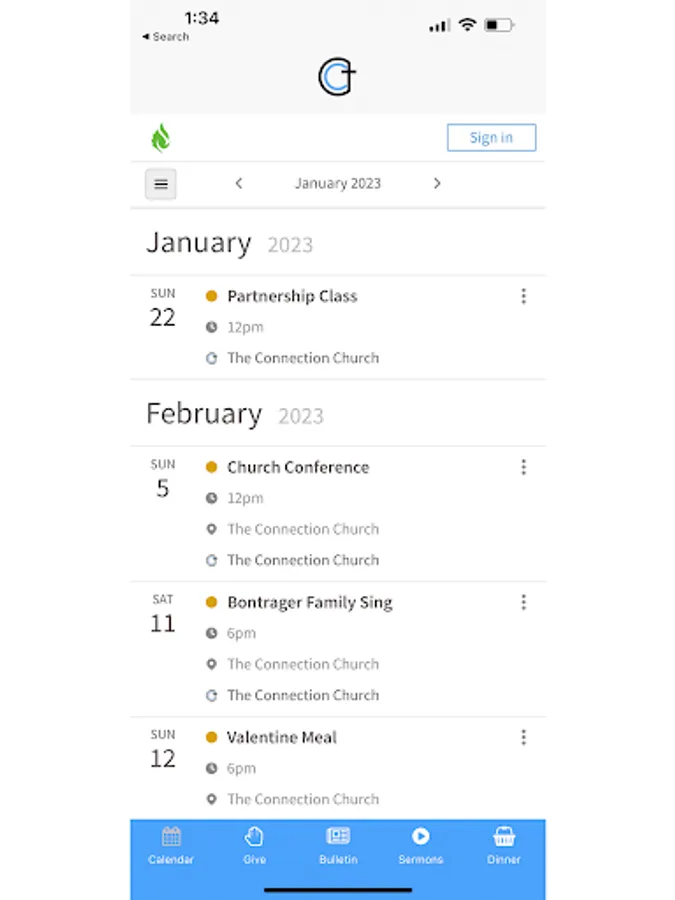Open options menu for Valentine Meal
Image resolution: width=675 pixels, height=900 pixels.
click(523, 737)
